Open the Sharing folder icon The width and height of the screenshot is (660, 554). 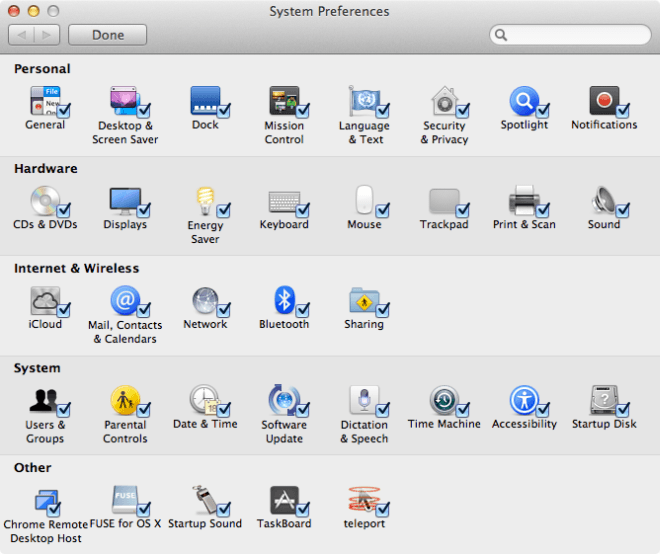364,300
